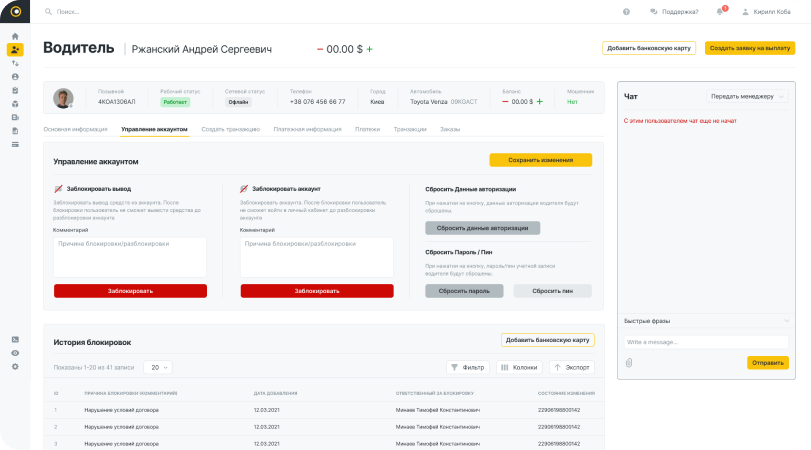Click the green plus next to header balance
811x450 pixels.
[x=369, y=49]
